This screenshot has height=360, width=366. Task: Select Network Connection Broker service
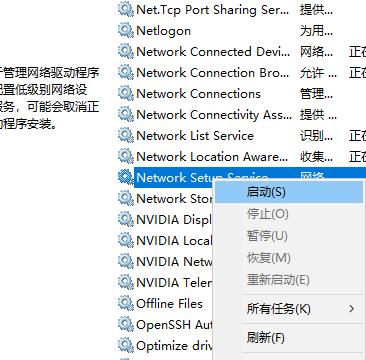pyautogui.click(x=242, y=73)
